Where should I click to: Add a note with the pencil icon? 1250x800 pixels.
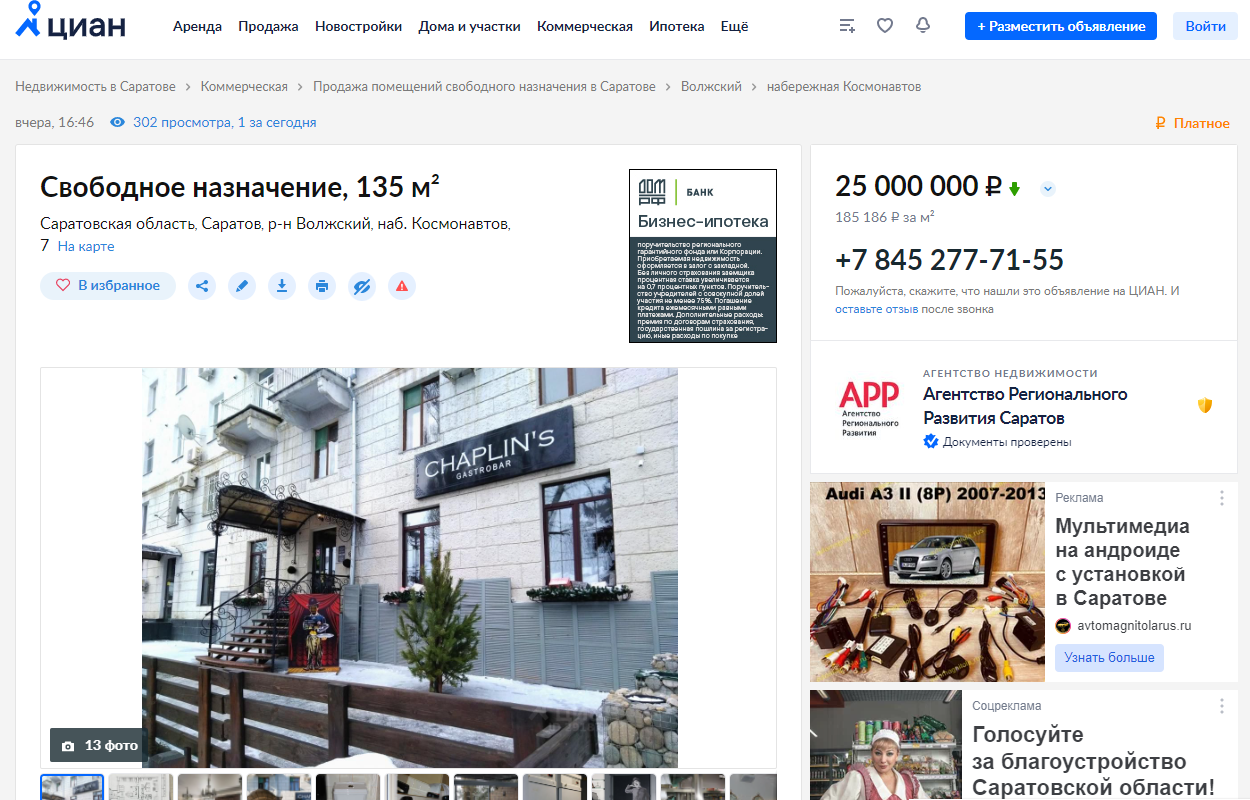tap(242, 286)
